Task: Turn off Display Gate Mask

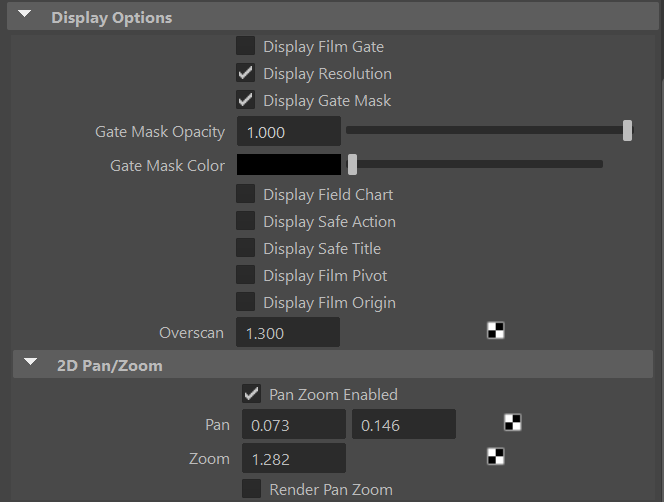Action: tap(245, 100)
